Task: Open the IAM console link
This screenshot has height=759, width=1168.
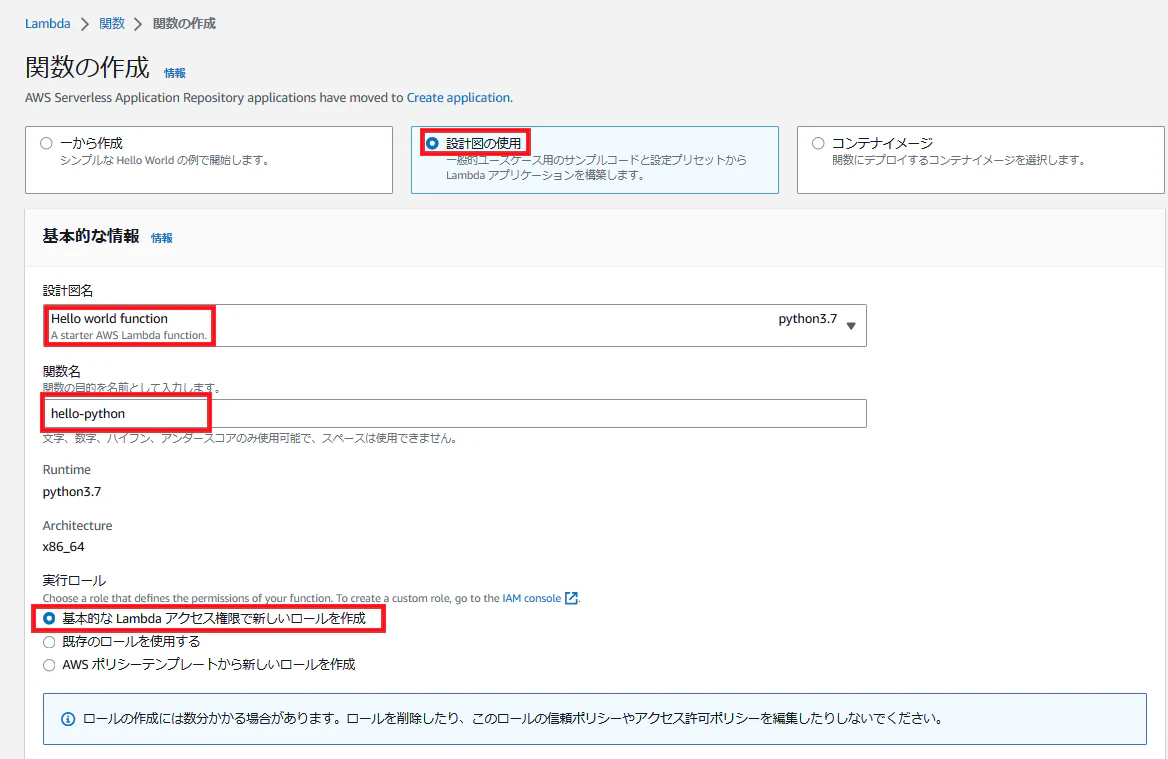Action: (x=531, y=598)
